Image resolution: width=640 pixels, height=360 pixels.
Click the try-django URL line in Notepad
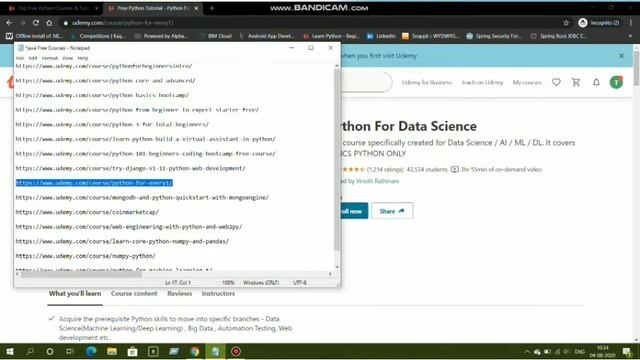pos(130,168)
